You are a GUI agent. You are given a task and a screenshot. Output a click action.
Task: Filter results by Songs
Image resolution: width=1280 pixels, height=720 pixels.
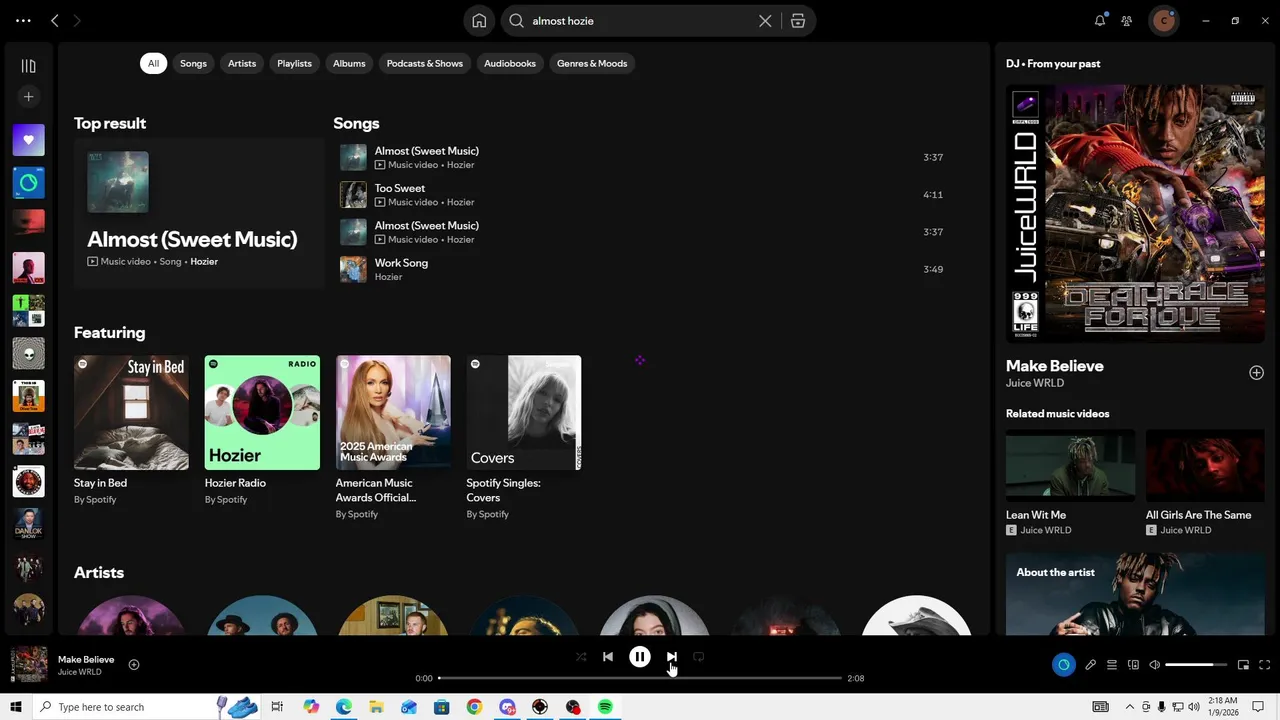pyautogui.click(x=193, y=63)
